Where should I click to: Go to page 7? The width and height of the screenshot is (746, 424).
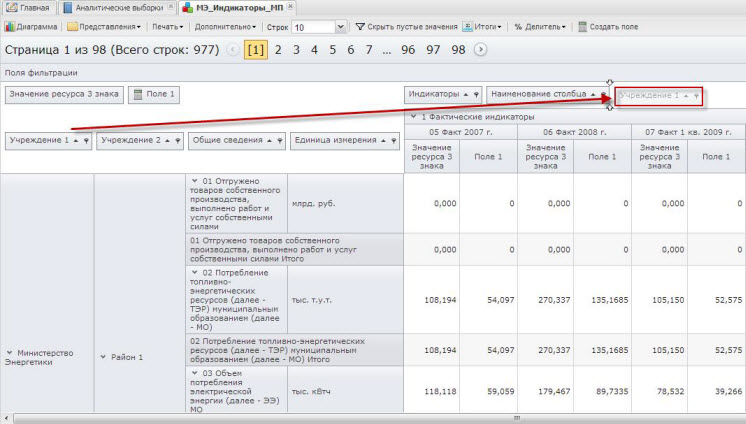pyautogui.click(x=369, y=50)
